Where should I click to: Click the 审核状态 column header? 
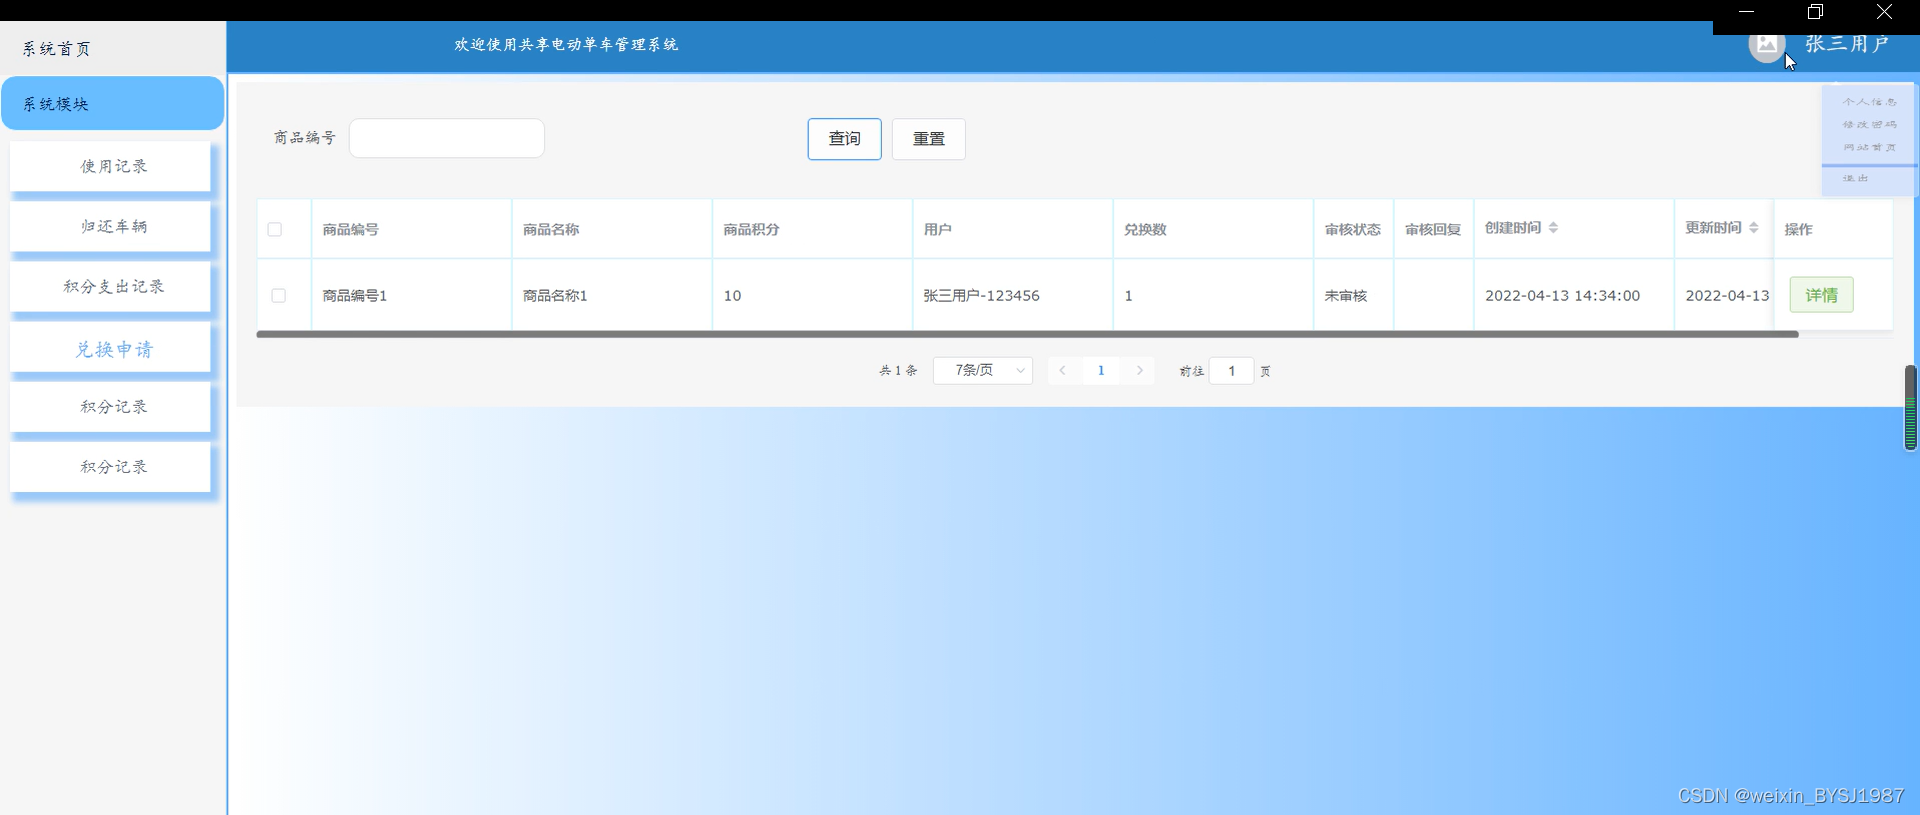[1353, 229]
